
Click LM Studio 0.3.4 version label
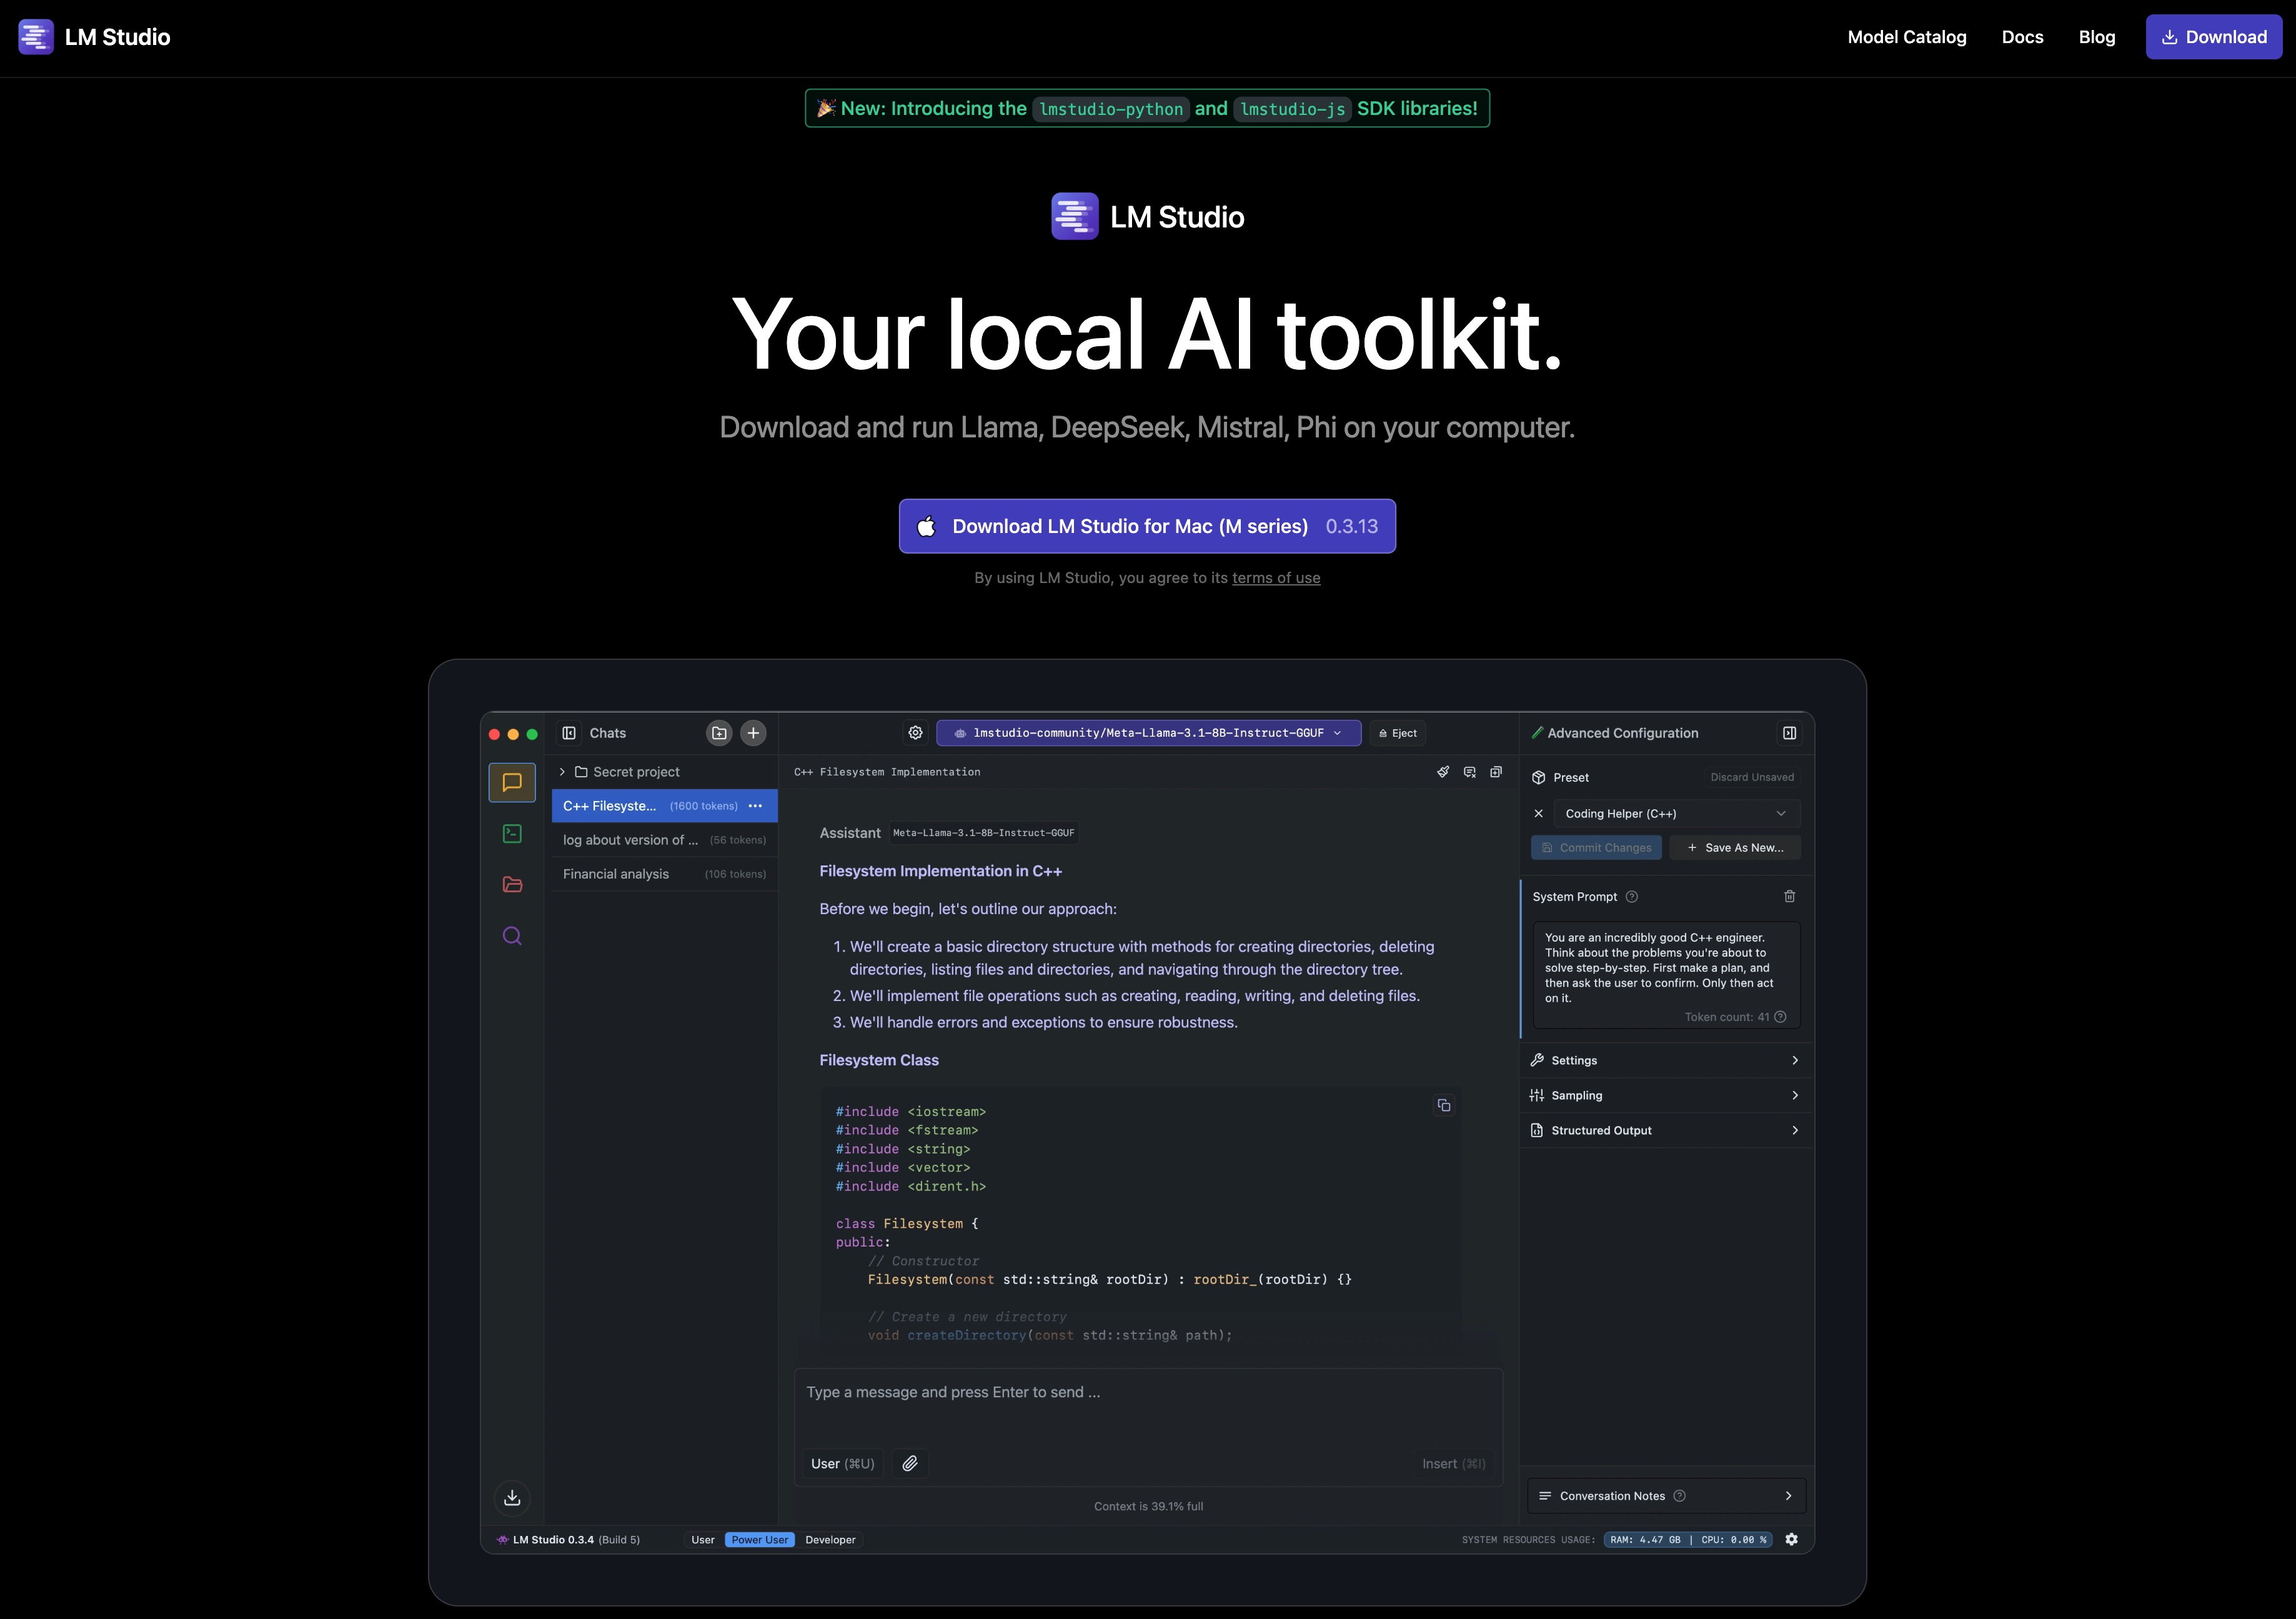click(568, 1539)
